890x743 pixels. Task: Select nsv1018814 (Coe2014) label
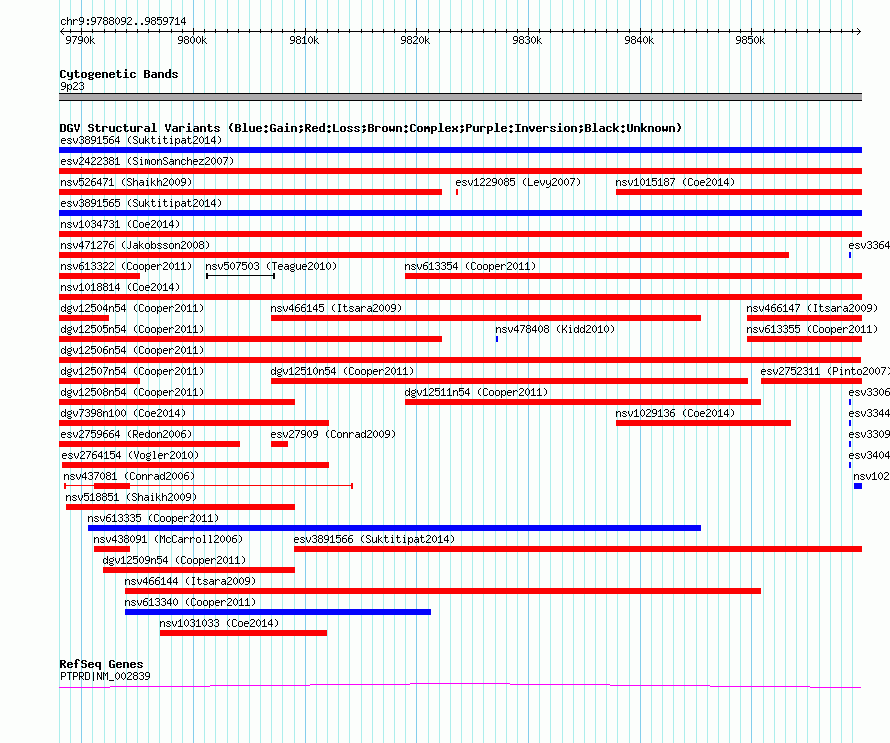click(120, 287)
